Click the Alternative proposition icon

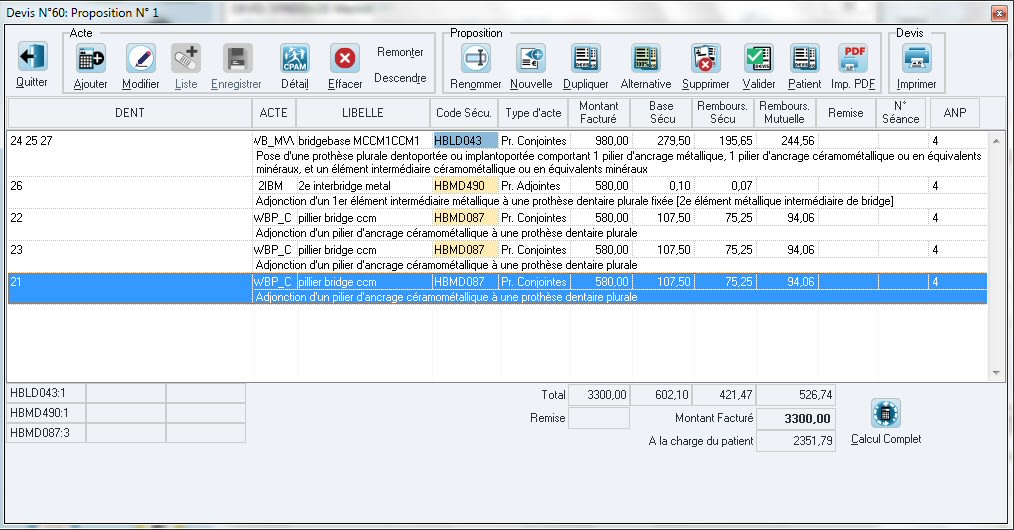tap(646, 60)
